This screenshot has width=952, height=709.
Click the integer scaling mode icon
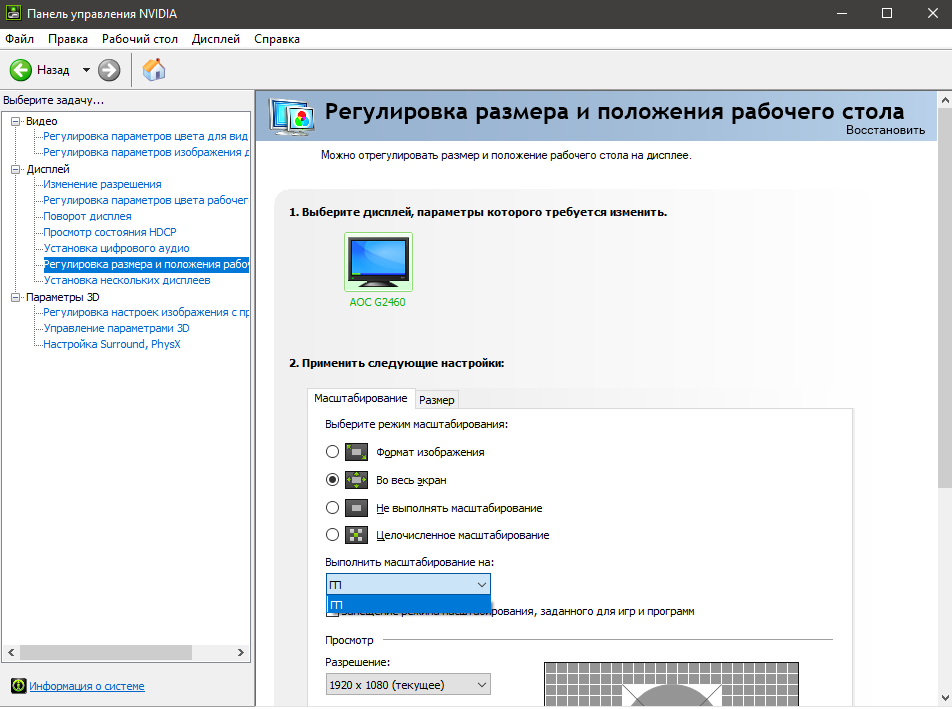pos(356,535)
